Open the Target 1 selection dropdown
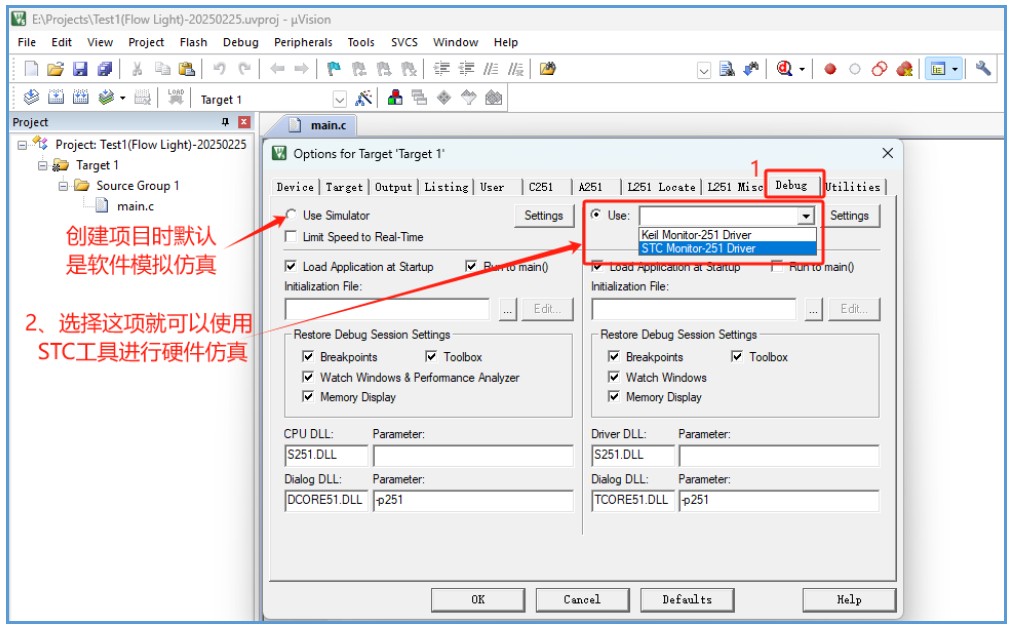This screenshot has width=1011, height=626. 340,99
